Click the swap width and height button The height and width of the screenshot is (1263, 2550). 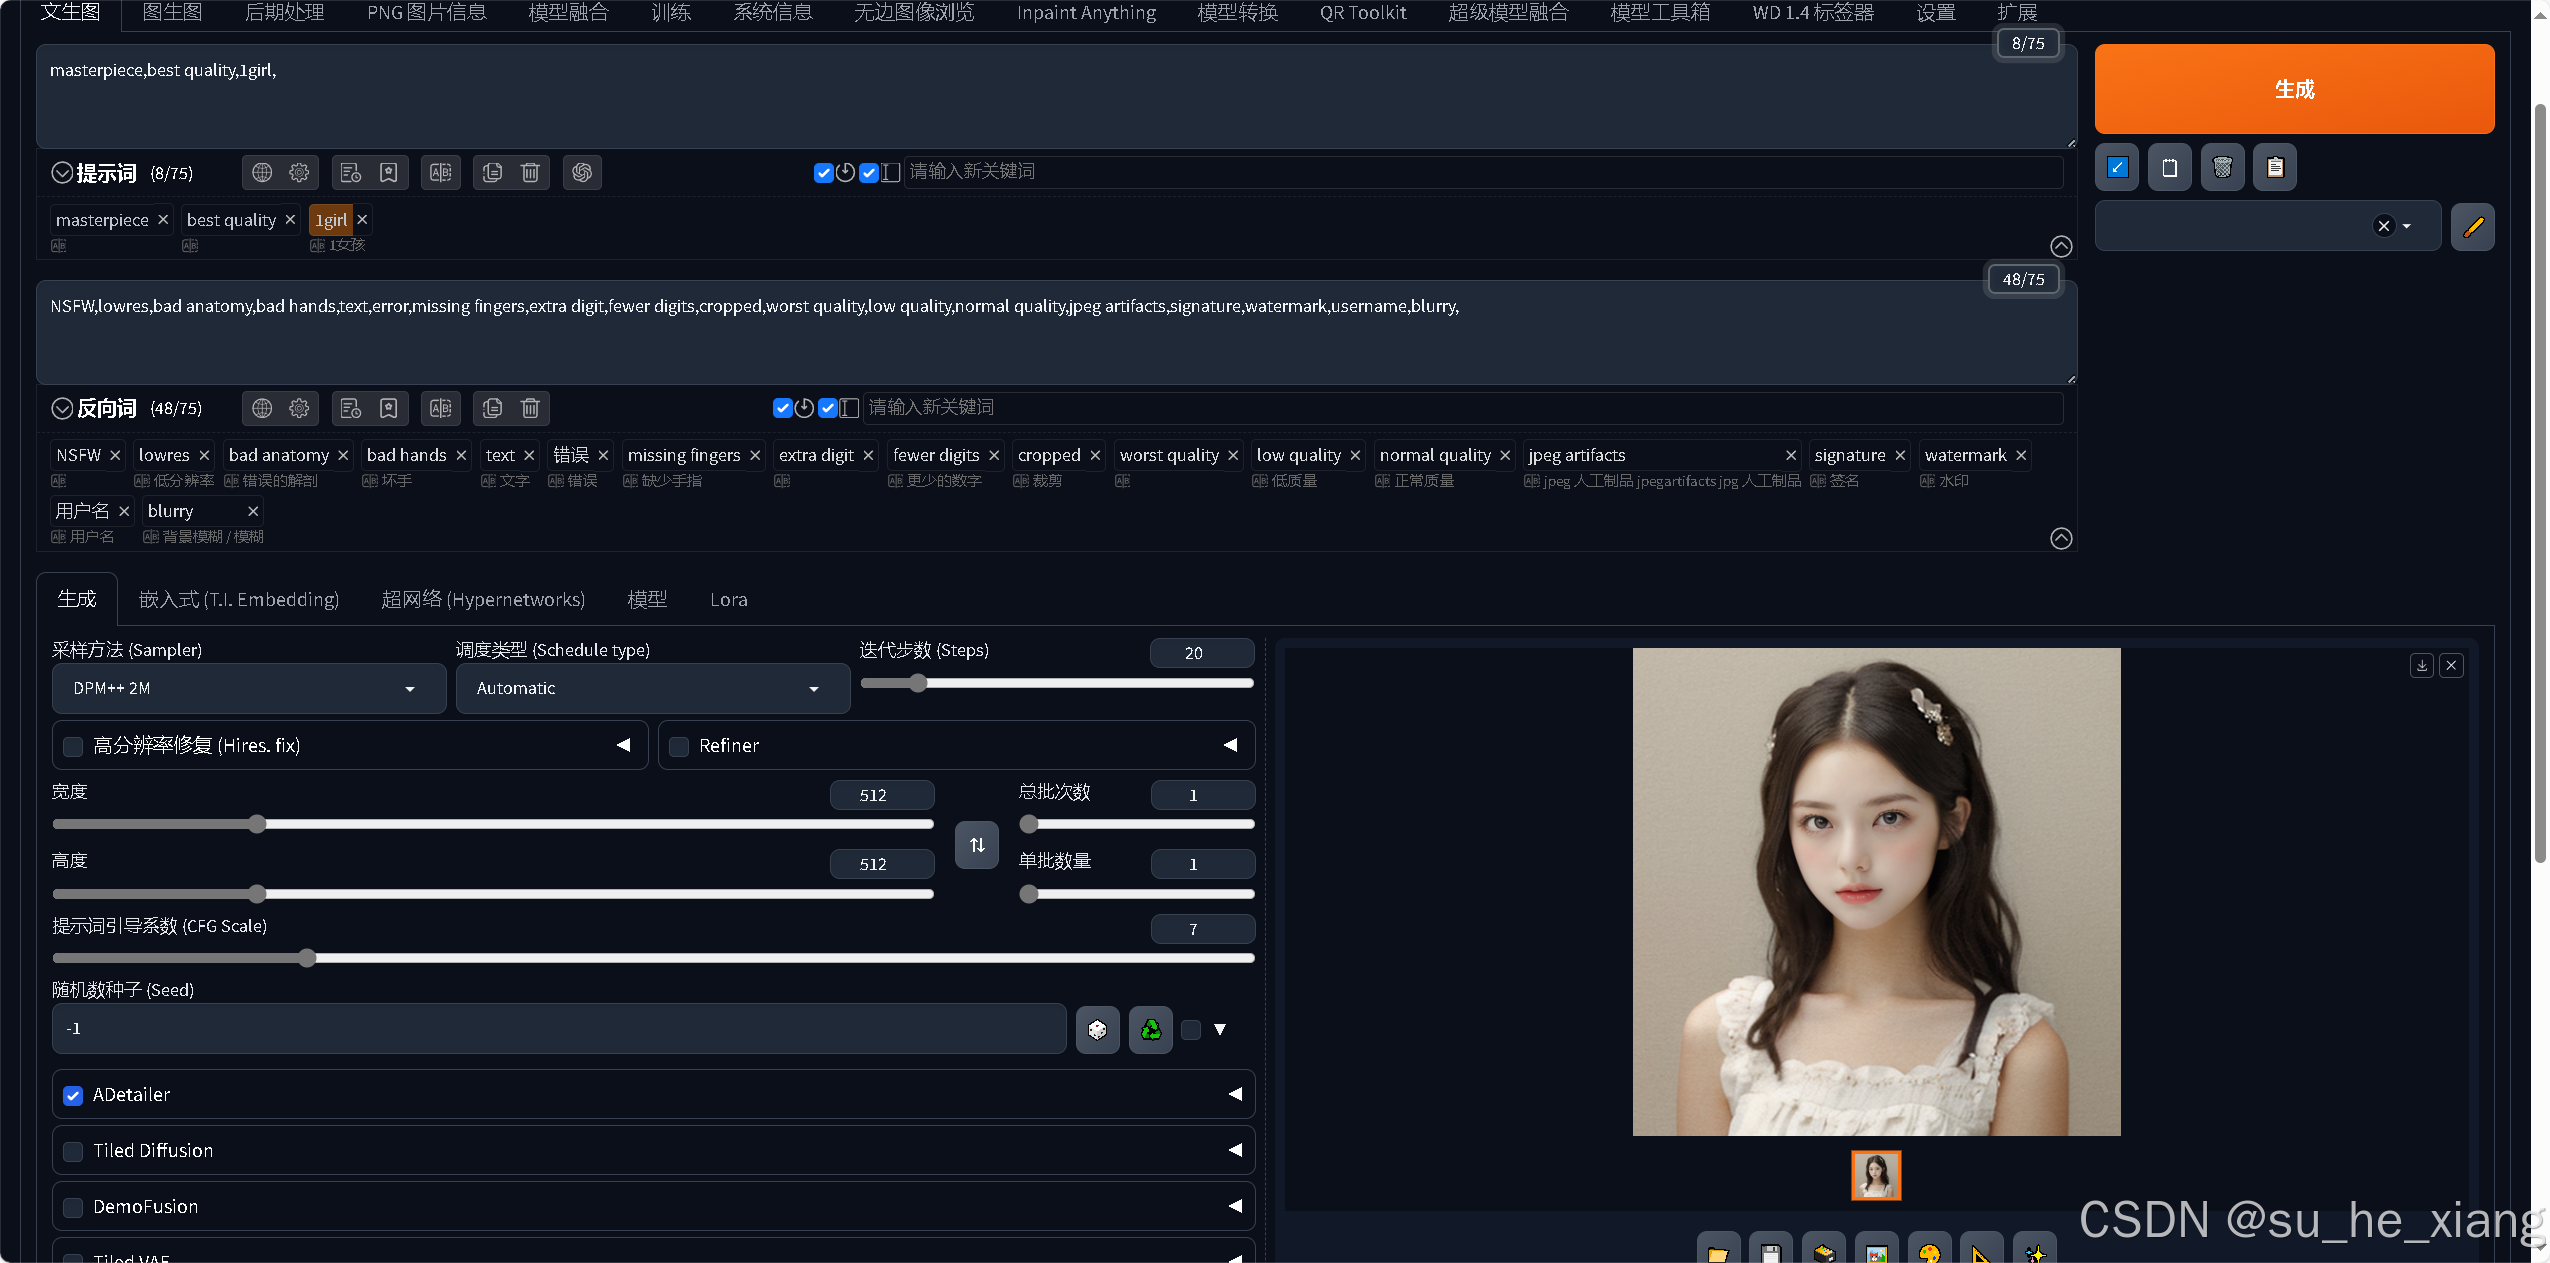click(976, 845)
